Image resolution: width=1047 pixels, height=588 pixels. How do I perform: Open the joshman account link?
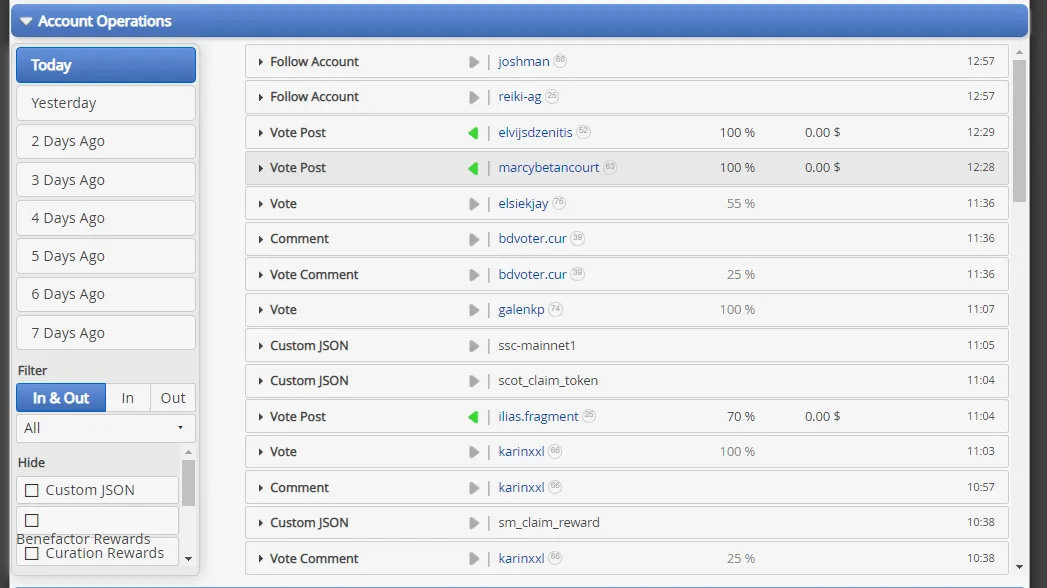coord(524,61)
